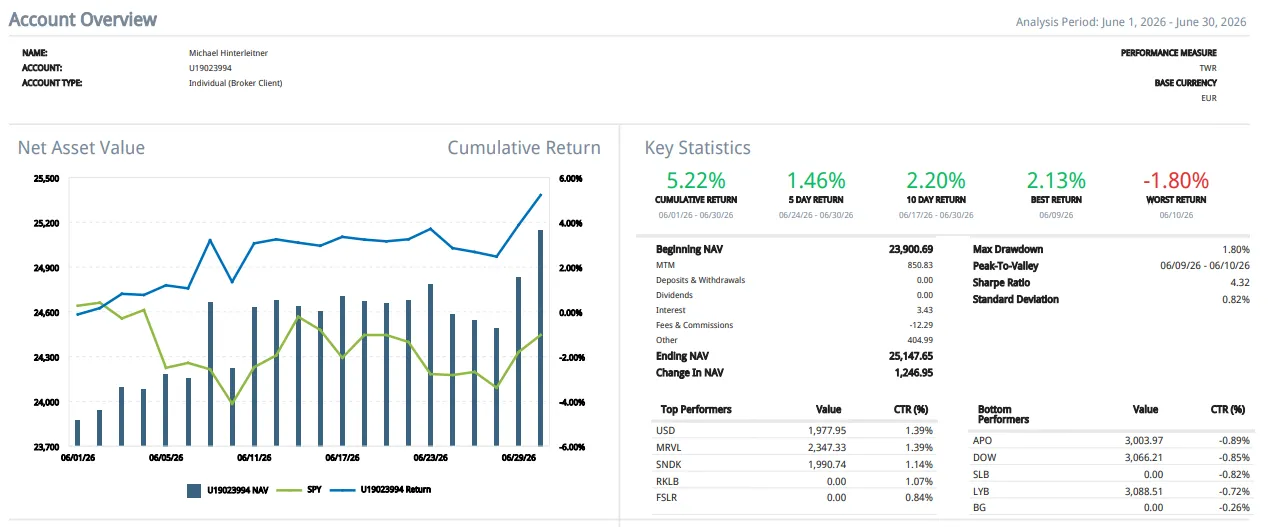The image size is (1272, 527).
Task: Click Fees & Commissions value -12.29
Action: tap(921, 325)
